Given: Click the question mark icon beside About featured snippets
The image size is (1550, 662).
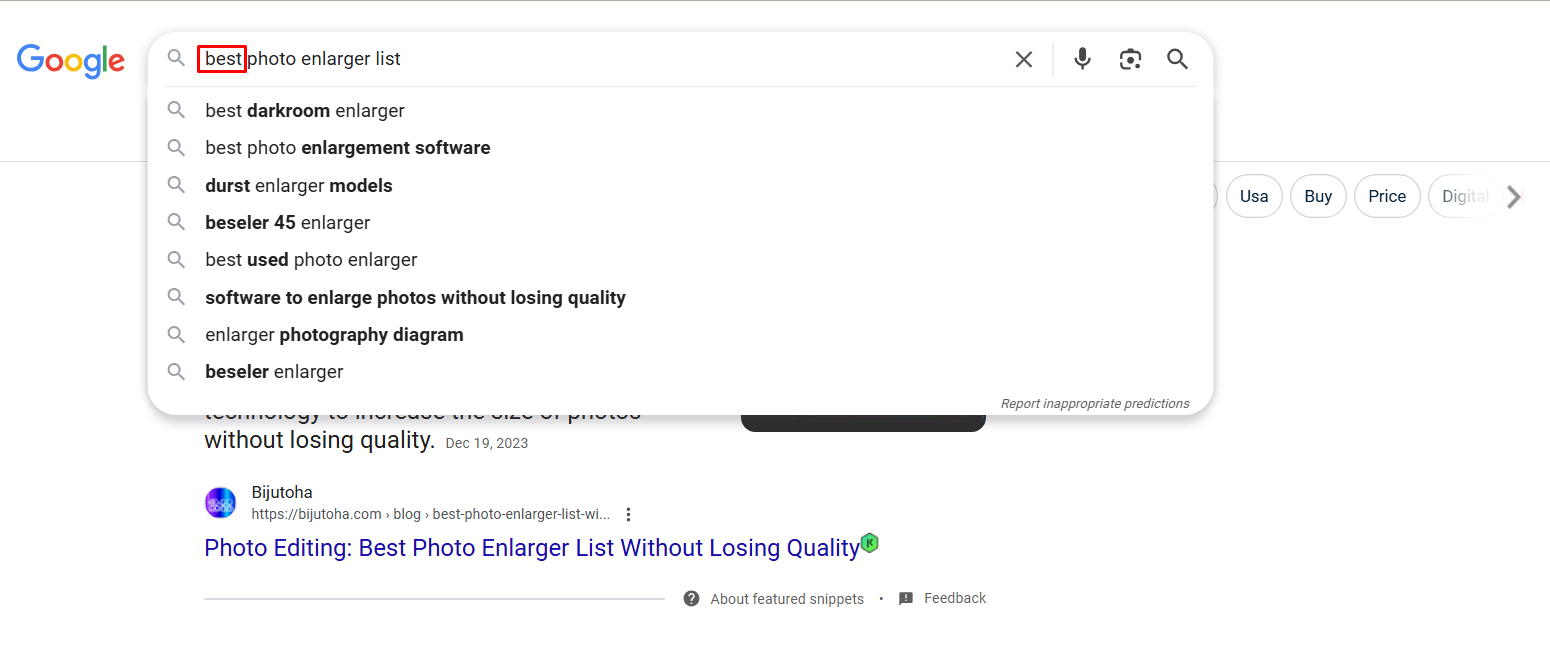Looking at the screenshot, I should [x=691, y=599].
